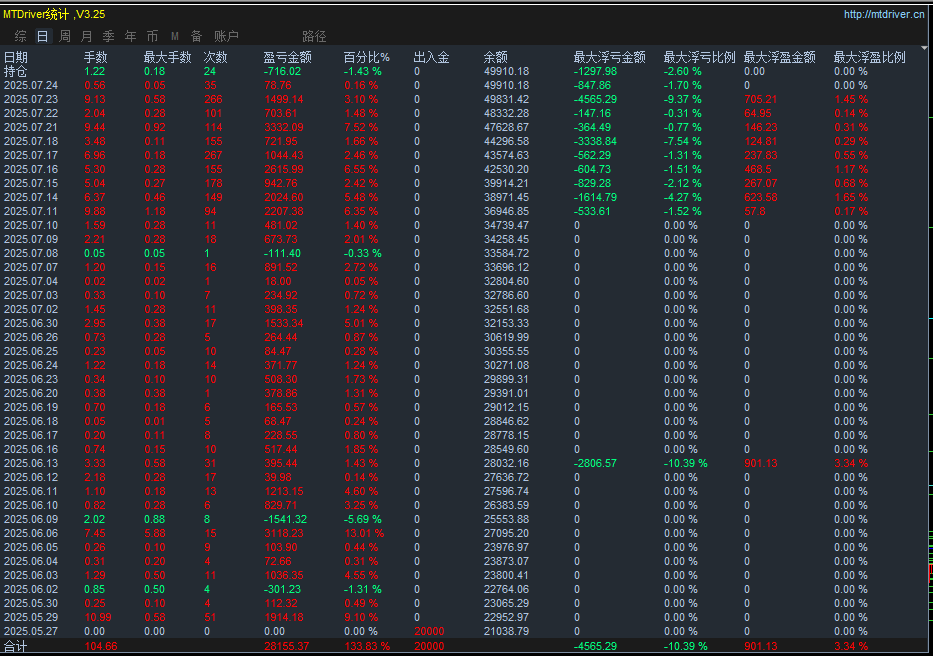Click the total percentage 133.83 %
Viewport: 933px width, 656px height.
(x=367, y=646)
